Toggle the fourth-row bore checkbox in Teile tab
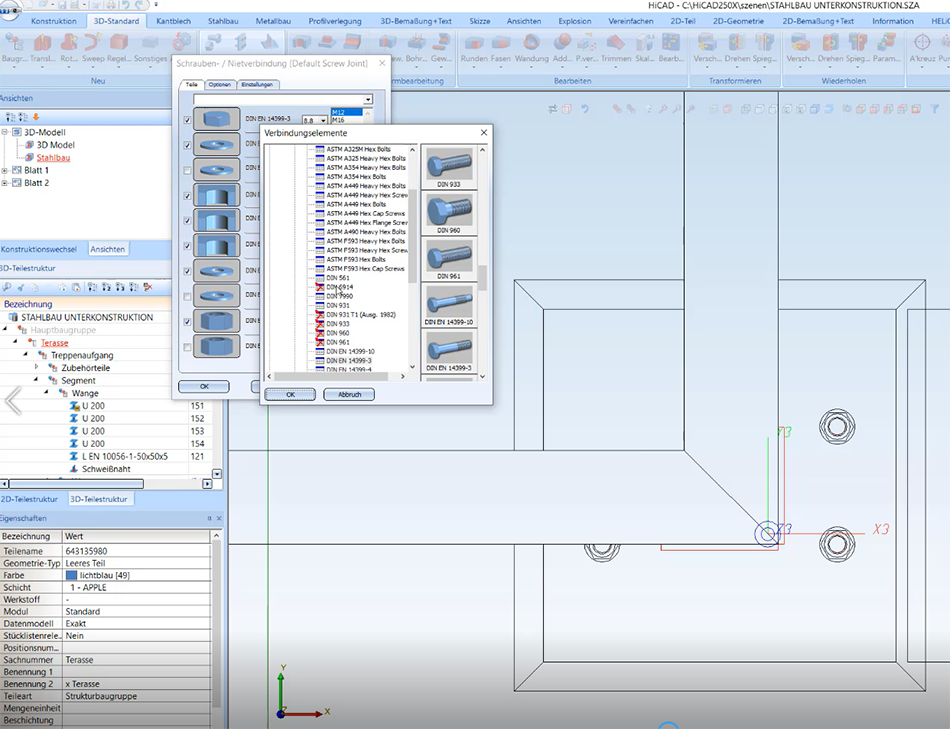950x729 pixels. pos(187,196)
